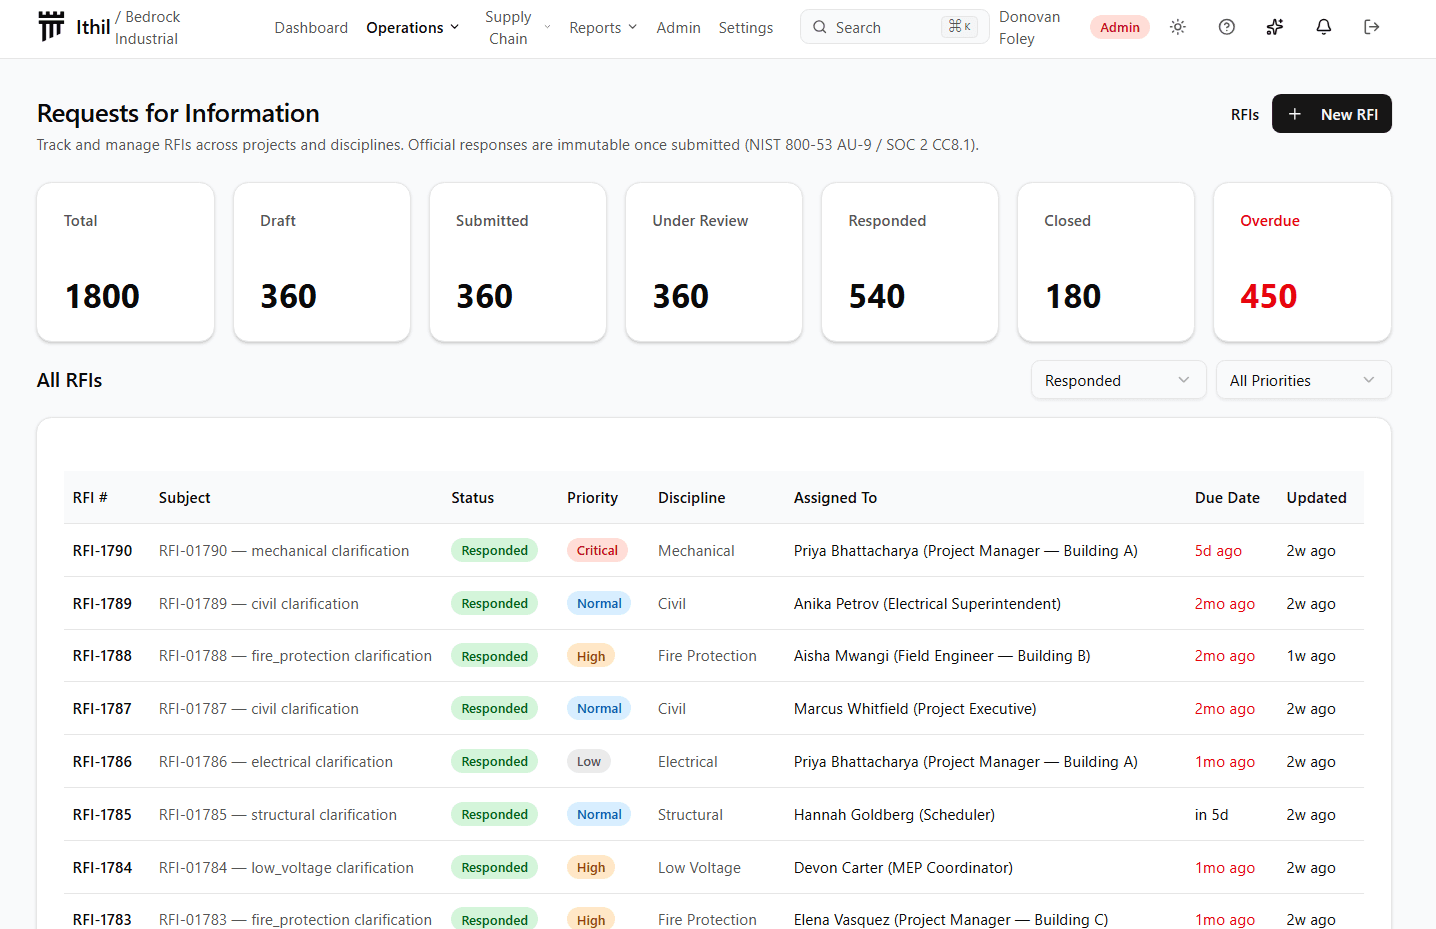The width and height of the screenshot is (1436, 929).
Task: Click assignee Marcus Whitfield (Project Executive)
Action: pyautogui.click(x=915, y=709)
